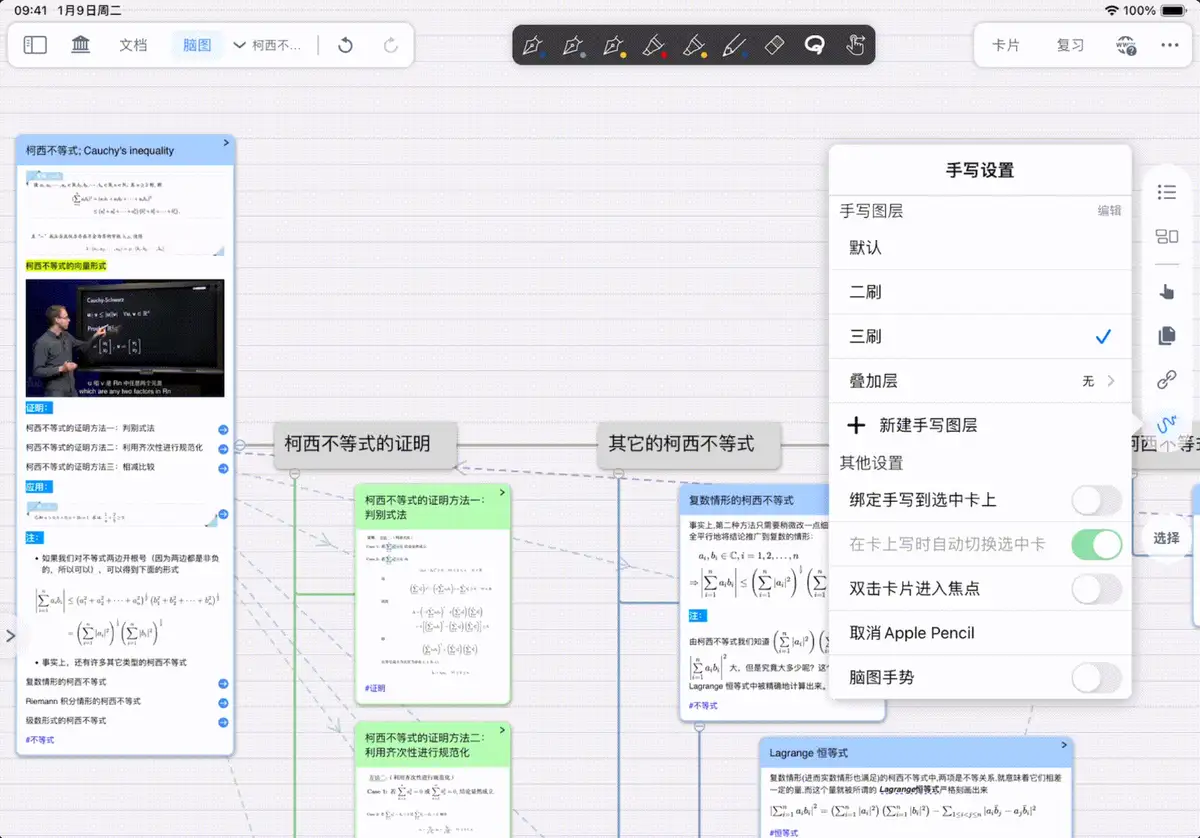Image resolution: width=1200 pixels, height=838 pixels.
Task: Select the pen tool with gray dot
Action: click(x=574, y=45)
